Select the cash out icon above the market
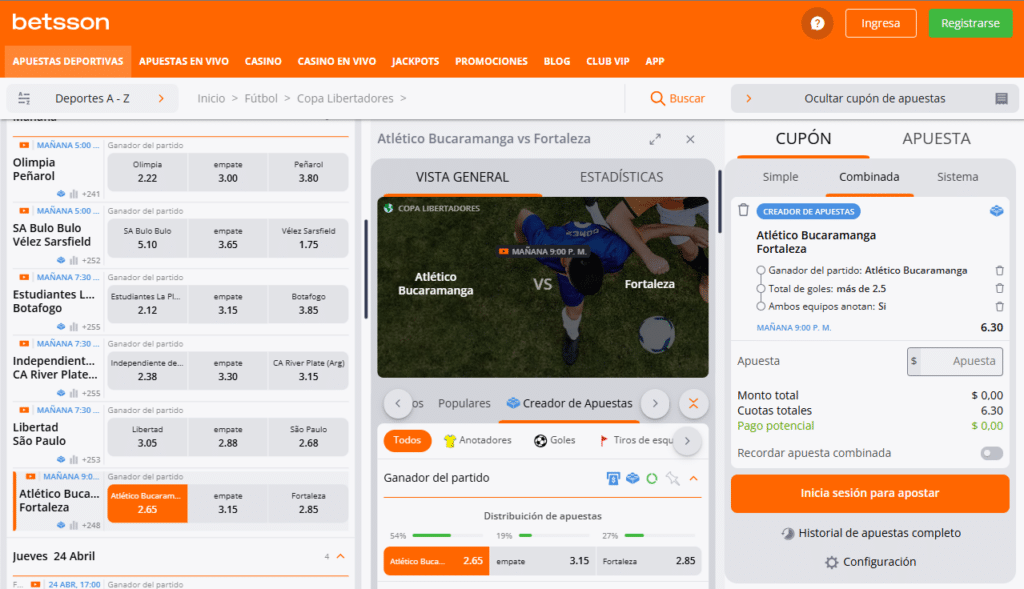The height and width of the screenshot is (589, 1024). click(613, 478)
